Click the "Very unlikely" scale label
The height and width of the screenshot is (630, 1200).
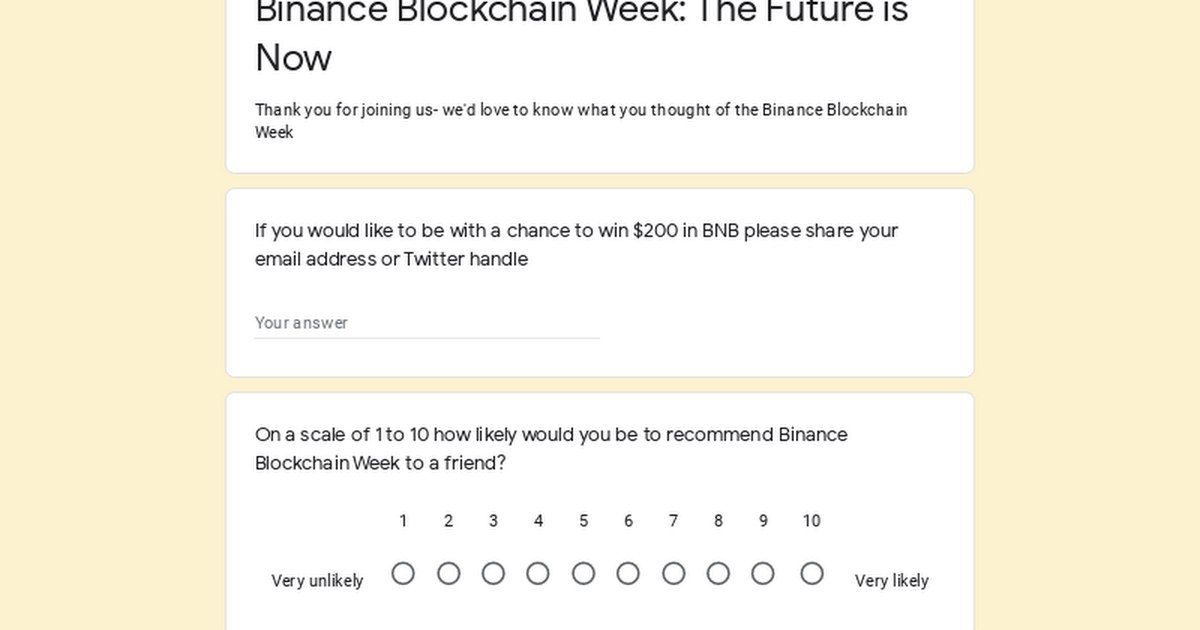[317, 581]
